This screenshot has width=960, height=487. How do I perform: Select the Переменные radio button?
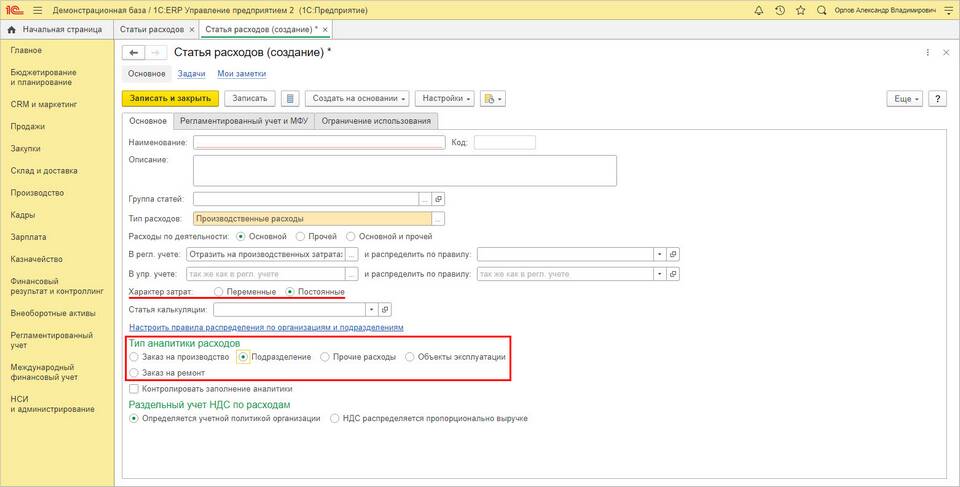point(220,291)
